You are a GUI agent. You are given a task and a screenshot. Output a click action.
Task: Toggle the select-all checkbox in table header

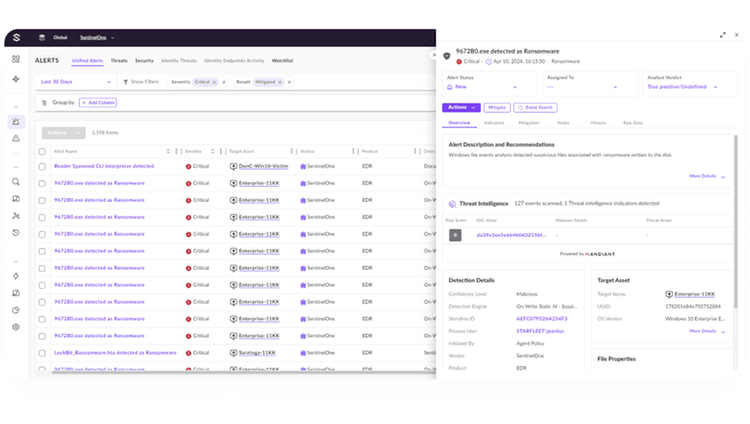click(x=42, y=151)
